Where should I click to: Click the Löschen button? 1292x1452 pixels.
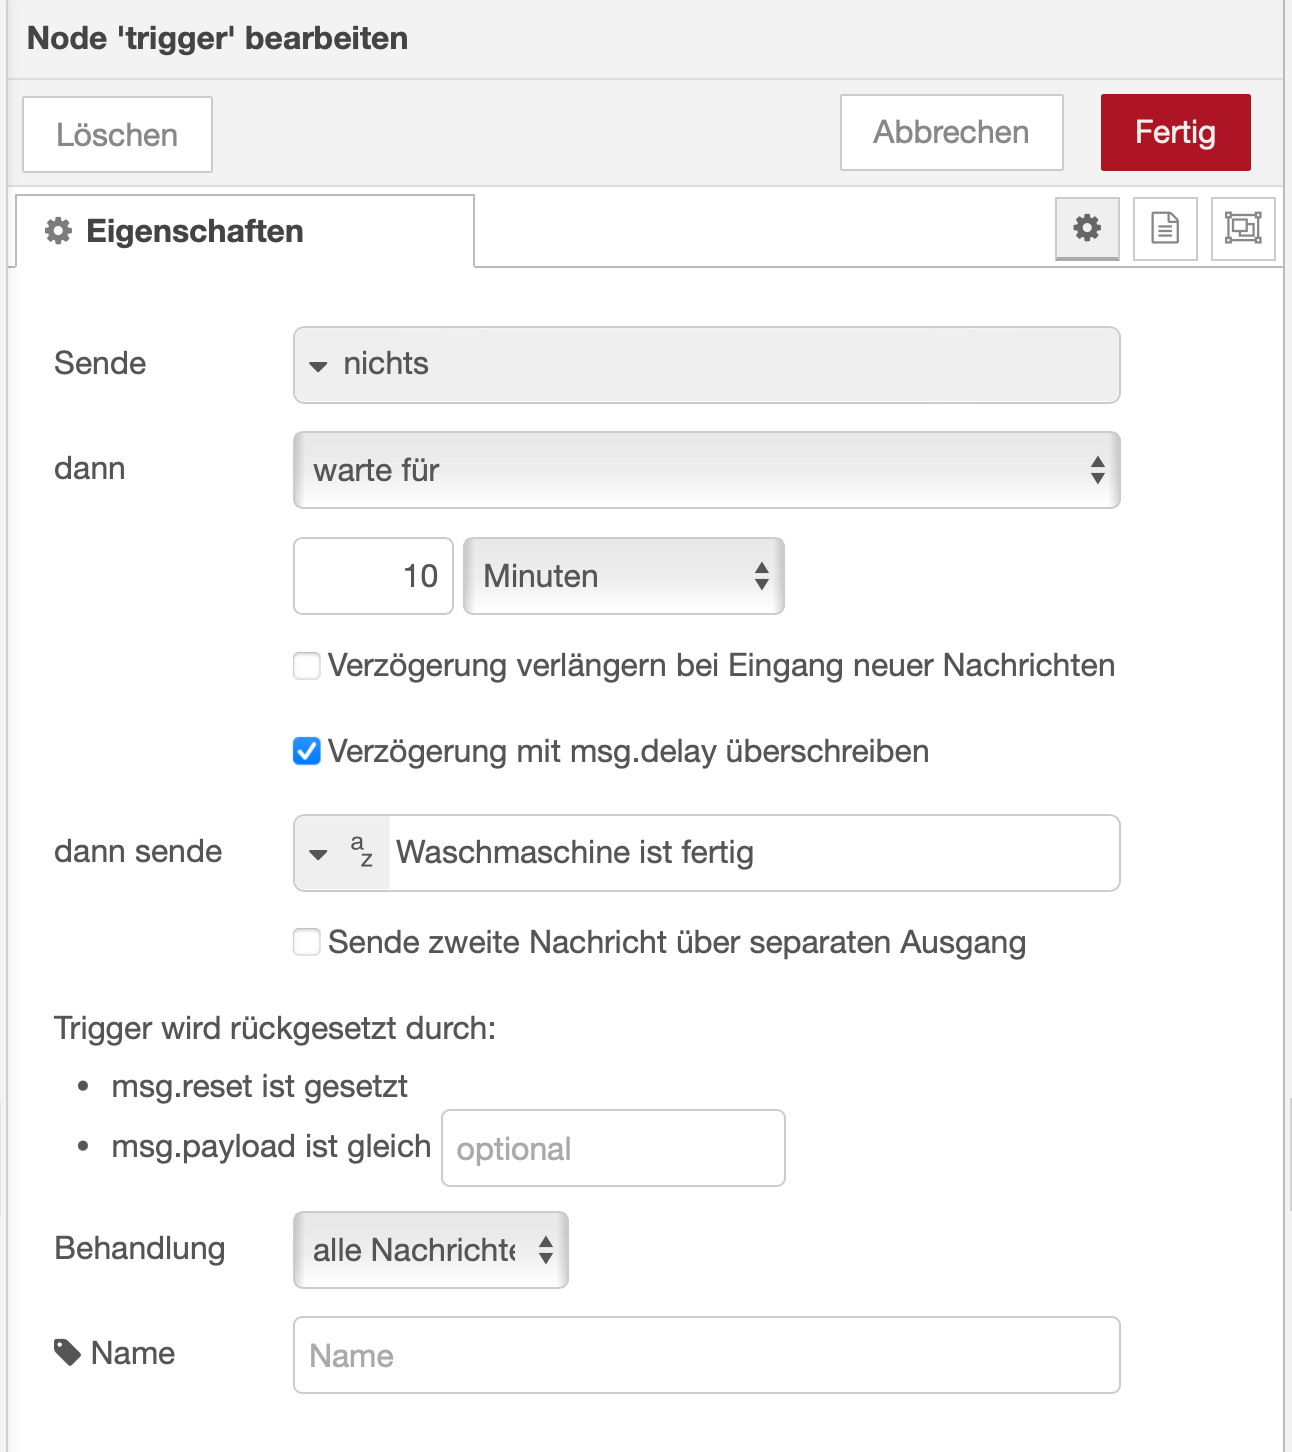pyautogui.click(x=117, y=135)
